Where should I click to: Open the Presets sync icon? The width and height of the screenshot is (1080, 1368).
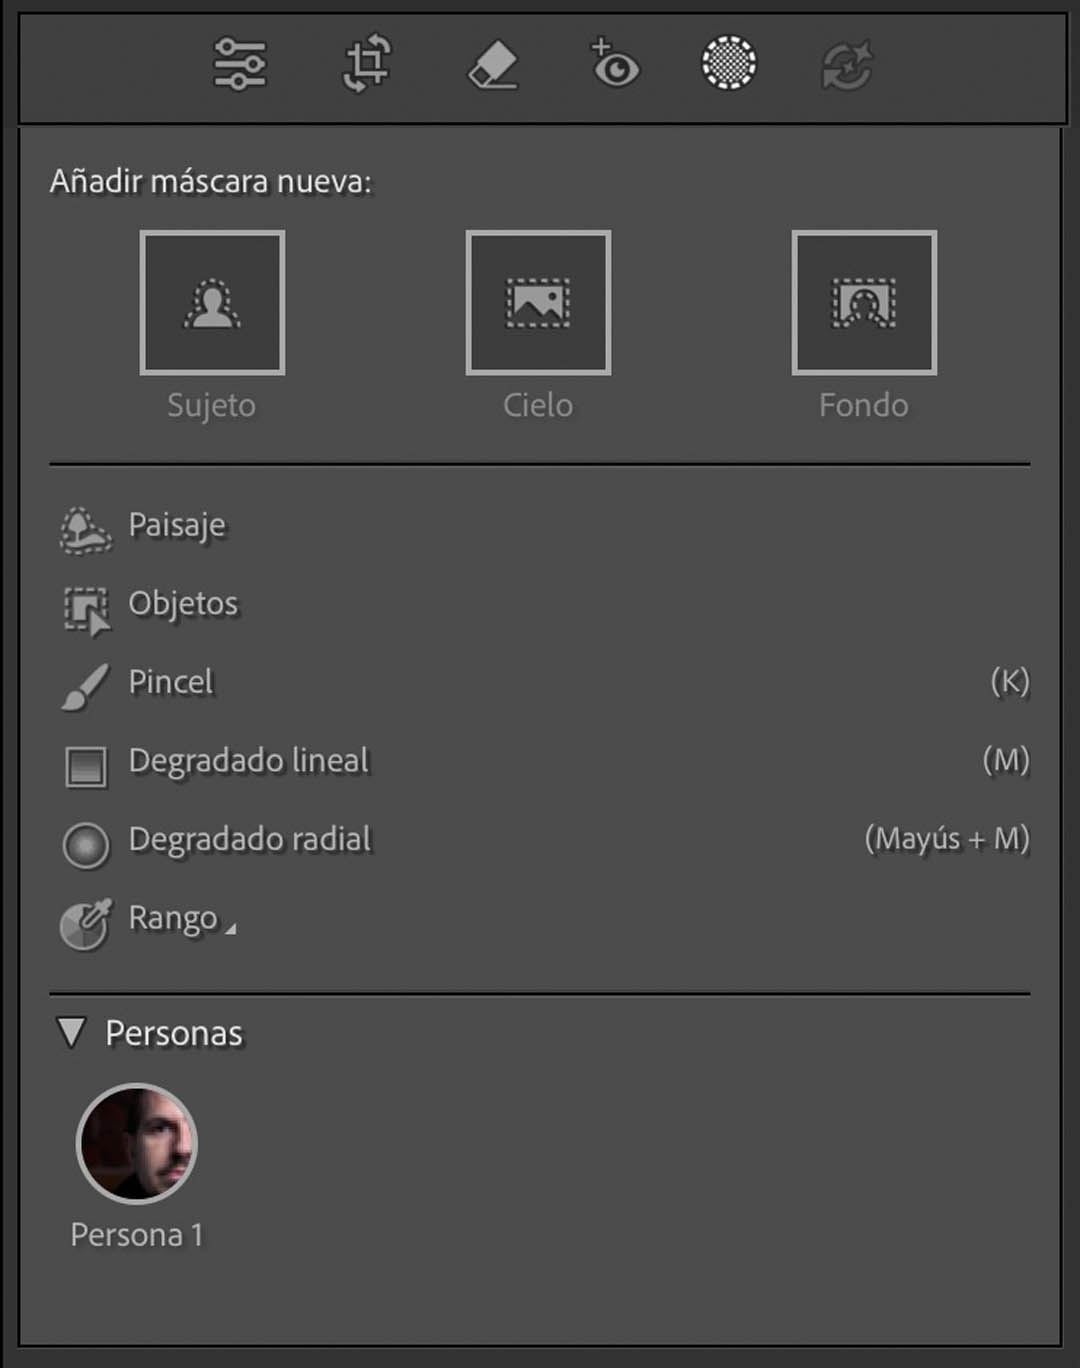coord(848,65)
